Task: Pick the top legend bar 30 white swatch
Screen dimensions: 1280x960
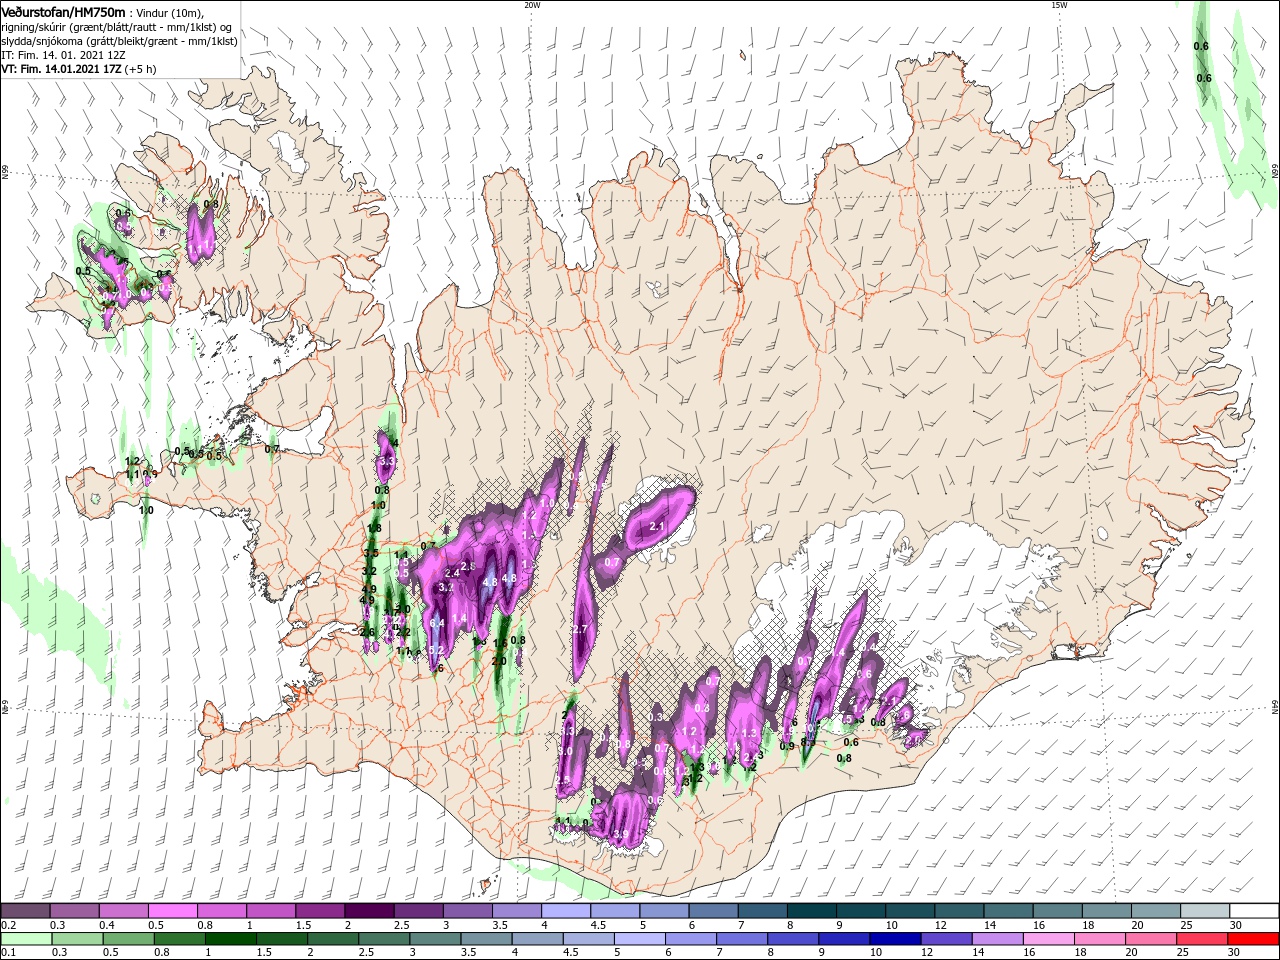Action: [1255, 911]
